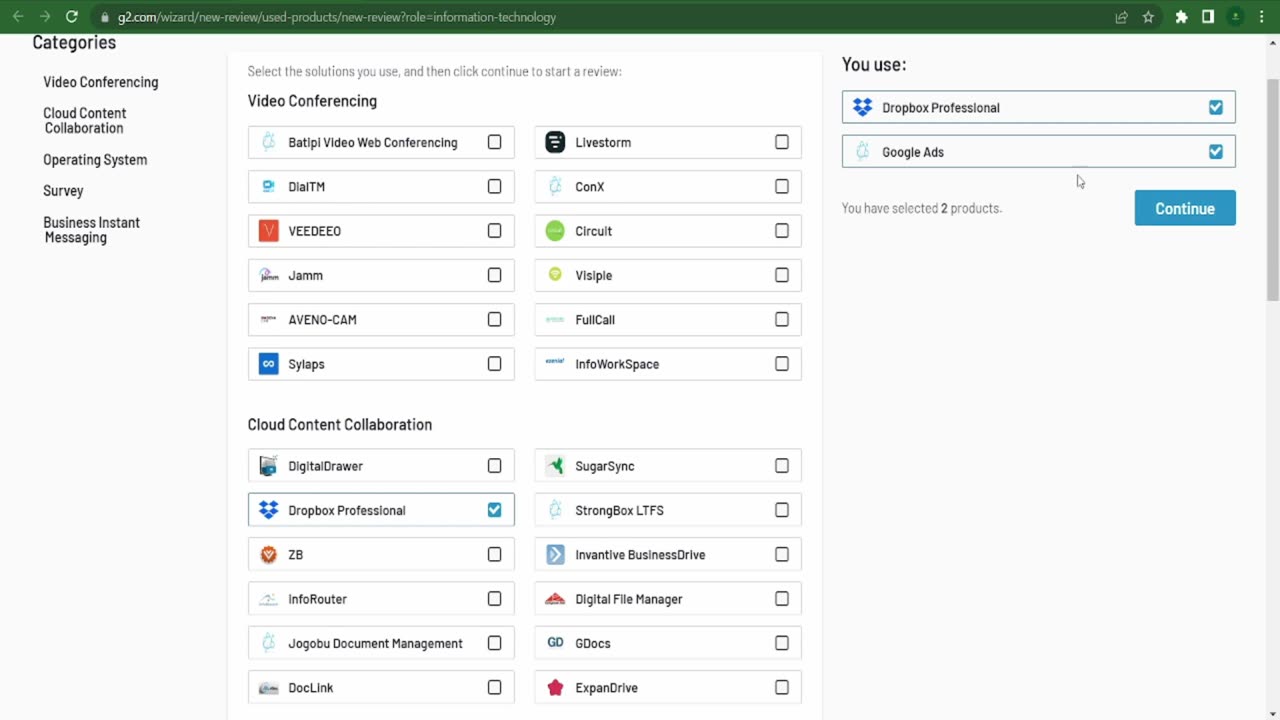Select the Invantive BusinessDrive product row
Viewport: 1280px width, 720px height.
(668, 555)
